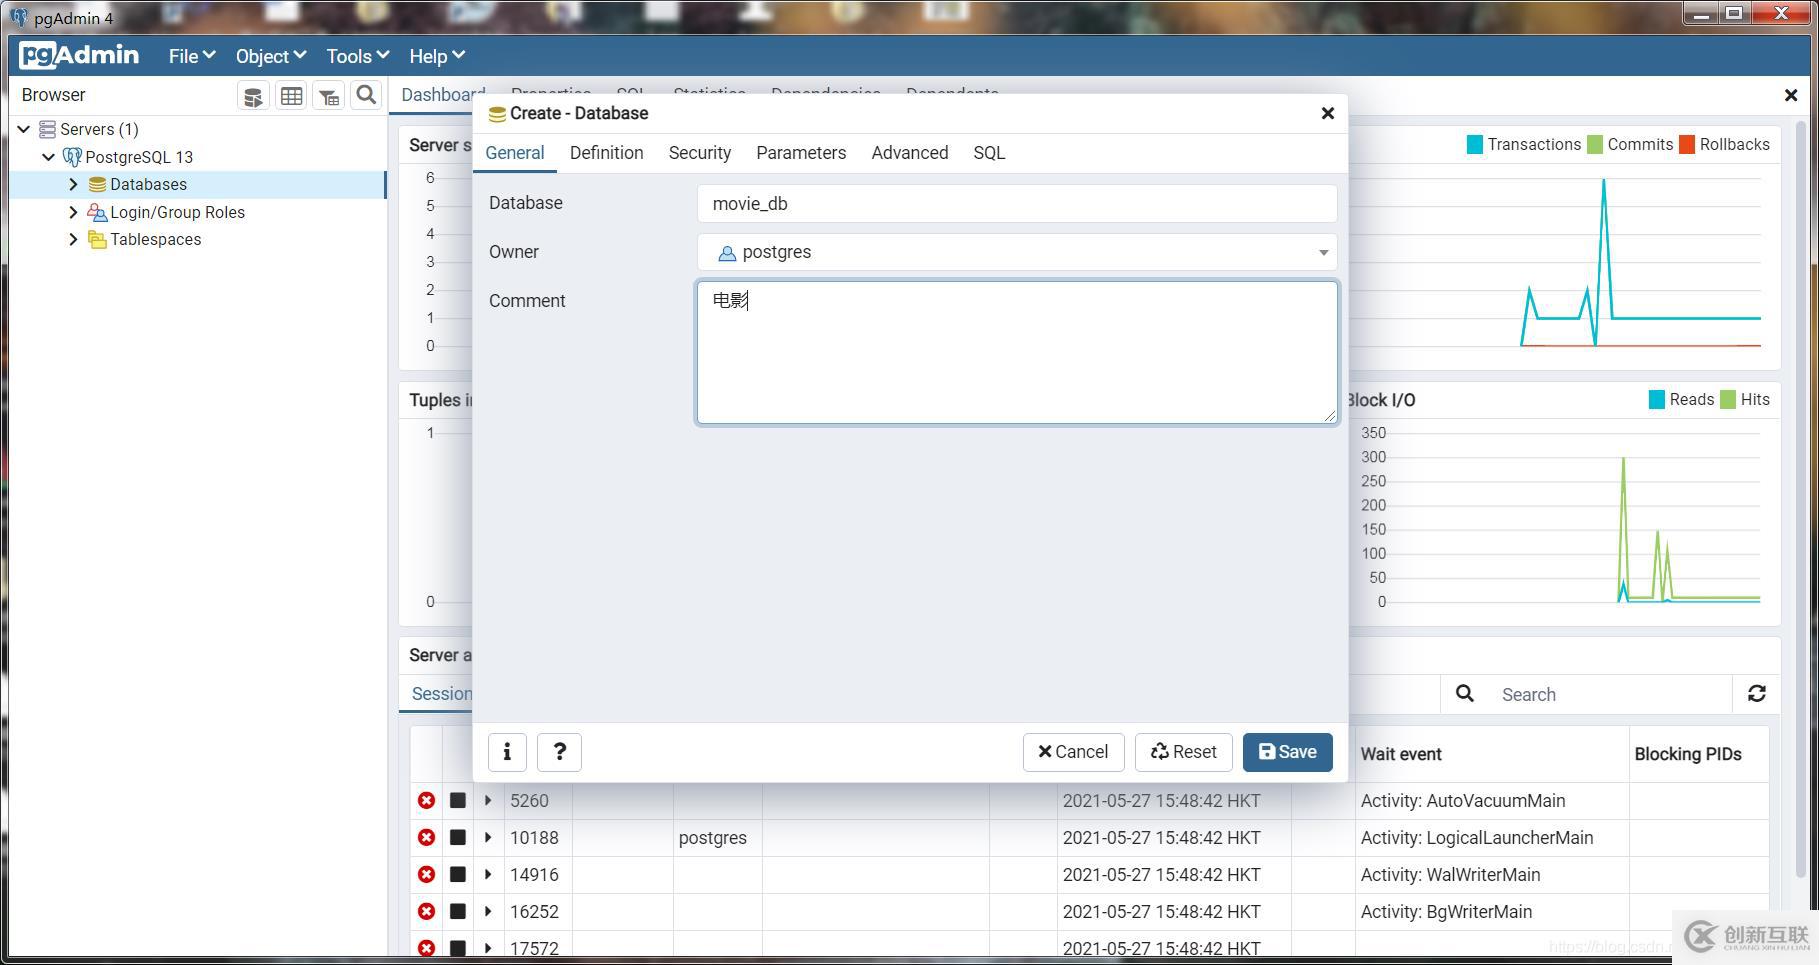The width and height of the screenshot is (1819, 965).
Task: Switch to the Parameters tab
Action: (801, 153)
